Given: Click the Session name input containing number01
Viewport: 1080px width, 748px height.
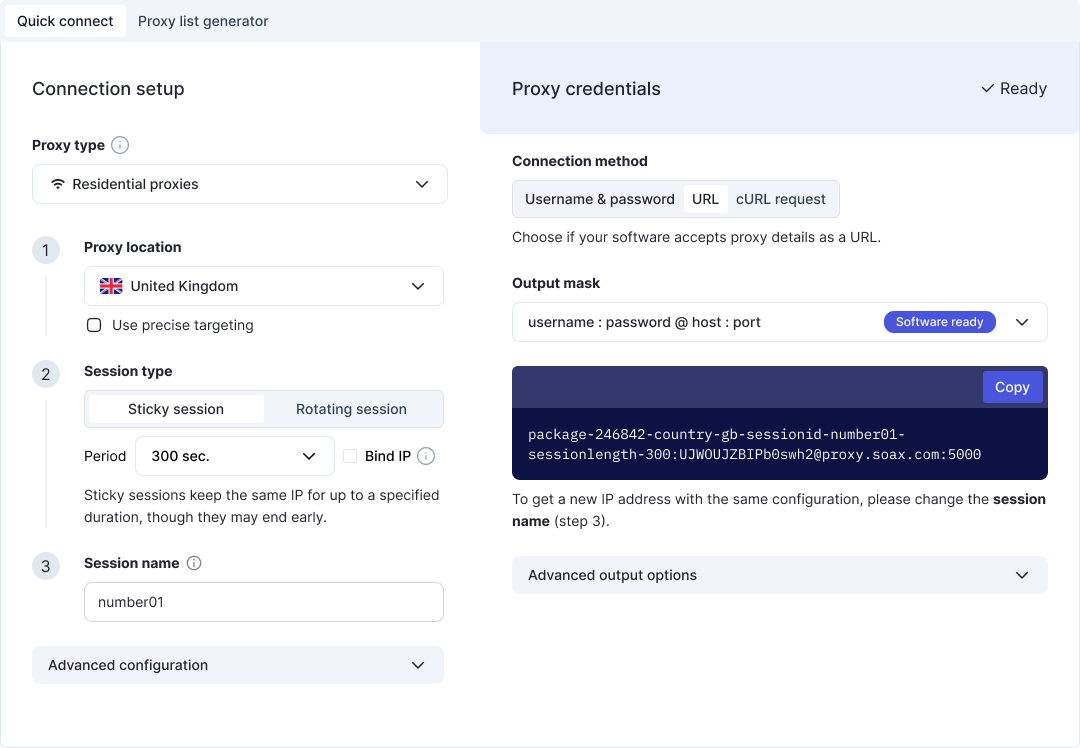Looking at the screenshot, I should 263,602.
